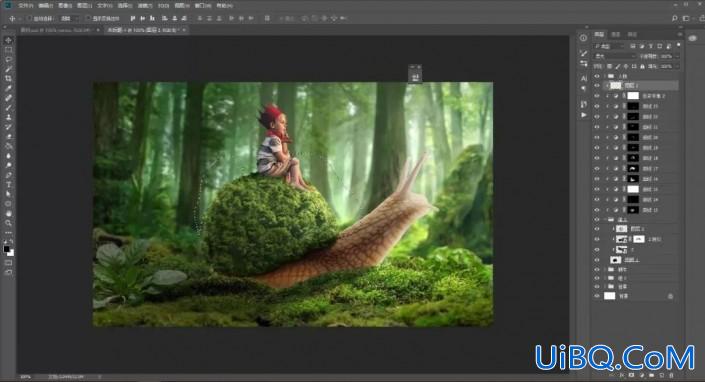Screen dimensions: 705x382
Task: Open the blend mode dropdown
Action: pos(615,56)
